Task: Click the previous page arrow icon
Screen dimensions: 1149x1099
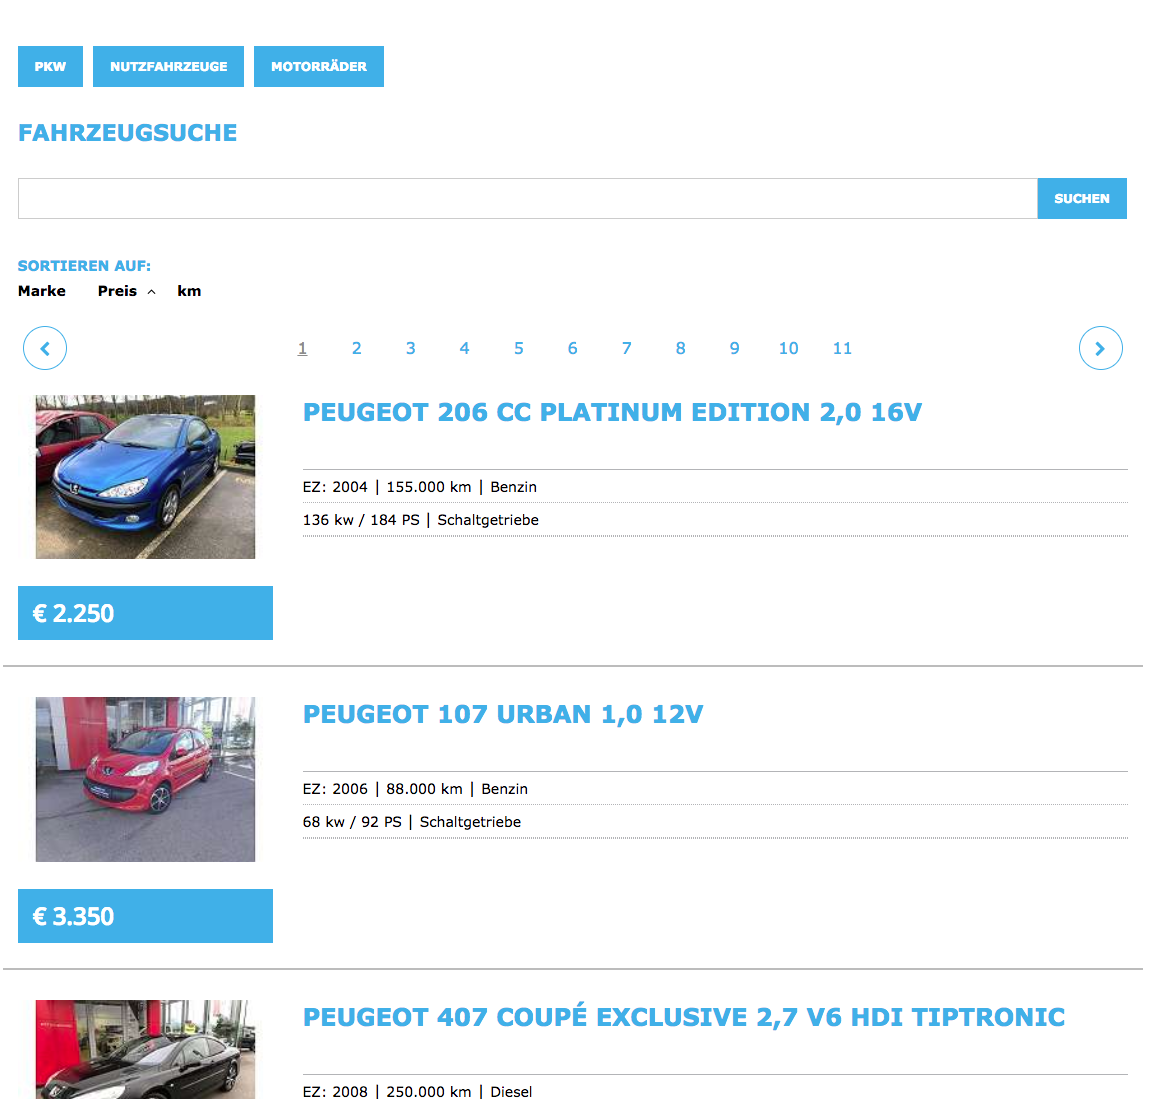Action: pos(45,348)
